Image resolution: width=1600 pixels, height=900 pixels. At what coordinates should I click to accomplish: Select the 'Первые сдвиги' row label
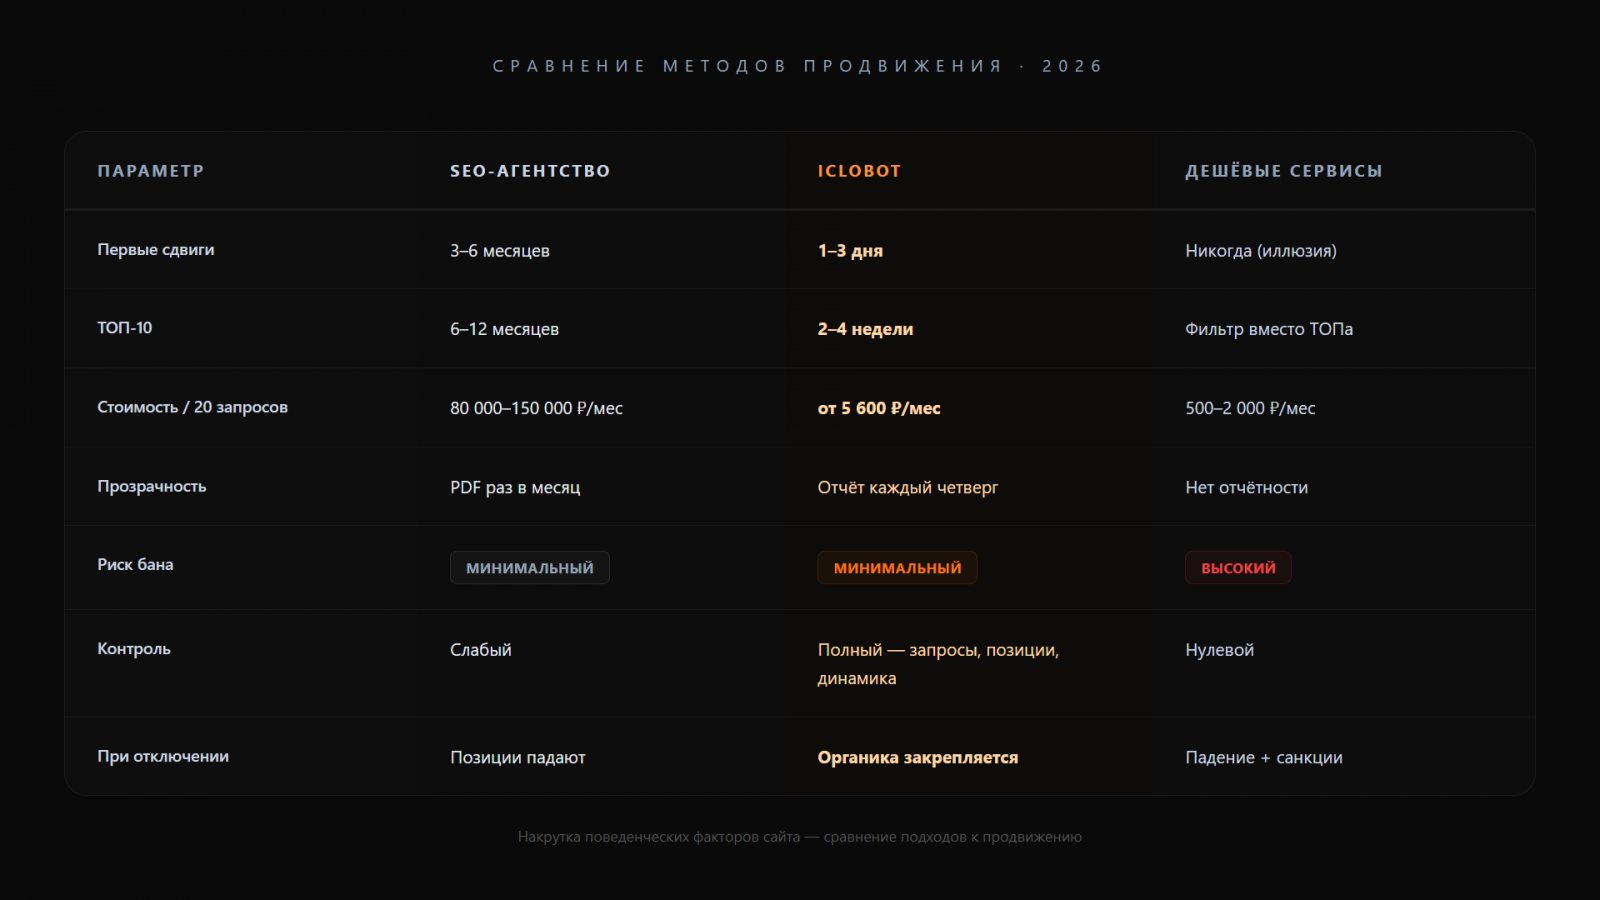[x=156, y=250]
